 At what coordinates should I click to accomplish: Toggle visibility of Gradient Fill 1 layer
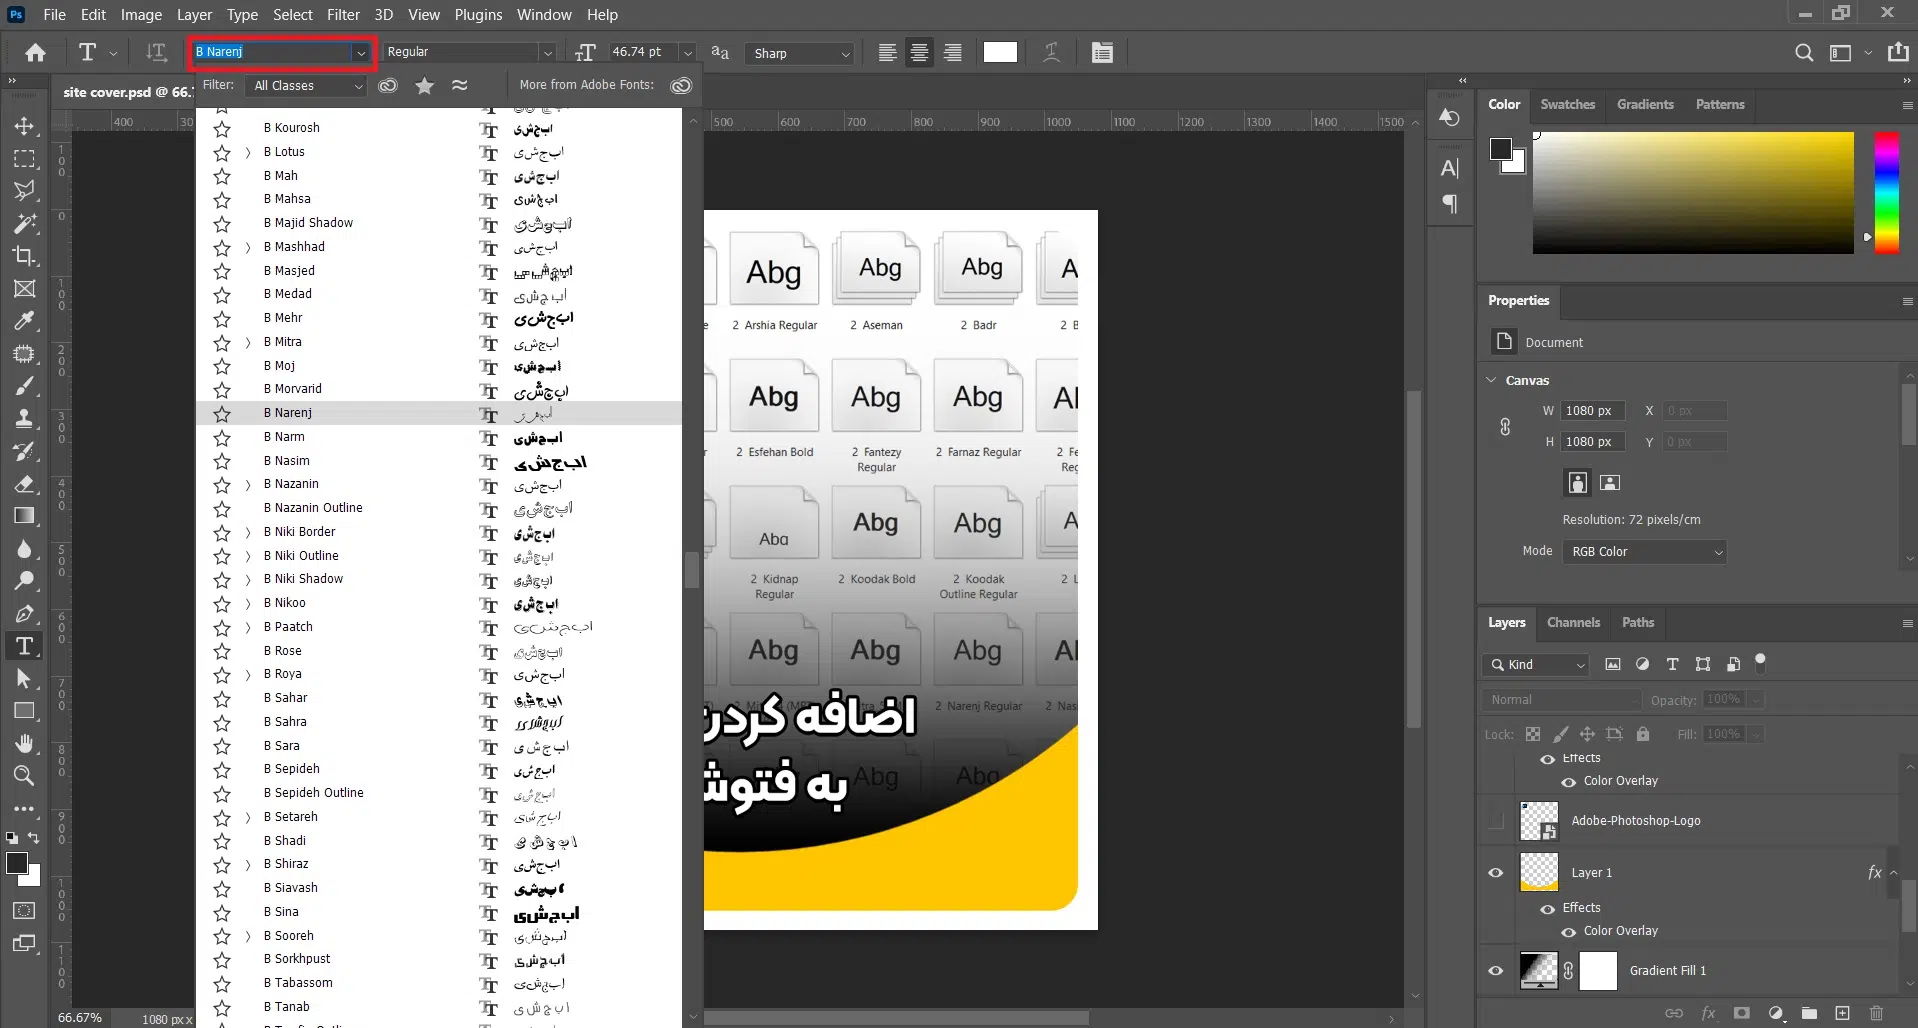1496,971
